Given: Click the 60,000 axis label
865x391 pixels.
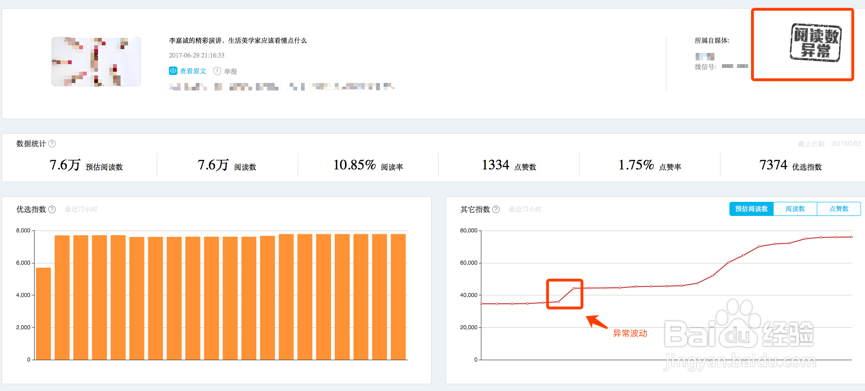Looking at the screenshot, I should tap(468, 263).
